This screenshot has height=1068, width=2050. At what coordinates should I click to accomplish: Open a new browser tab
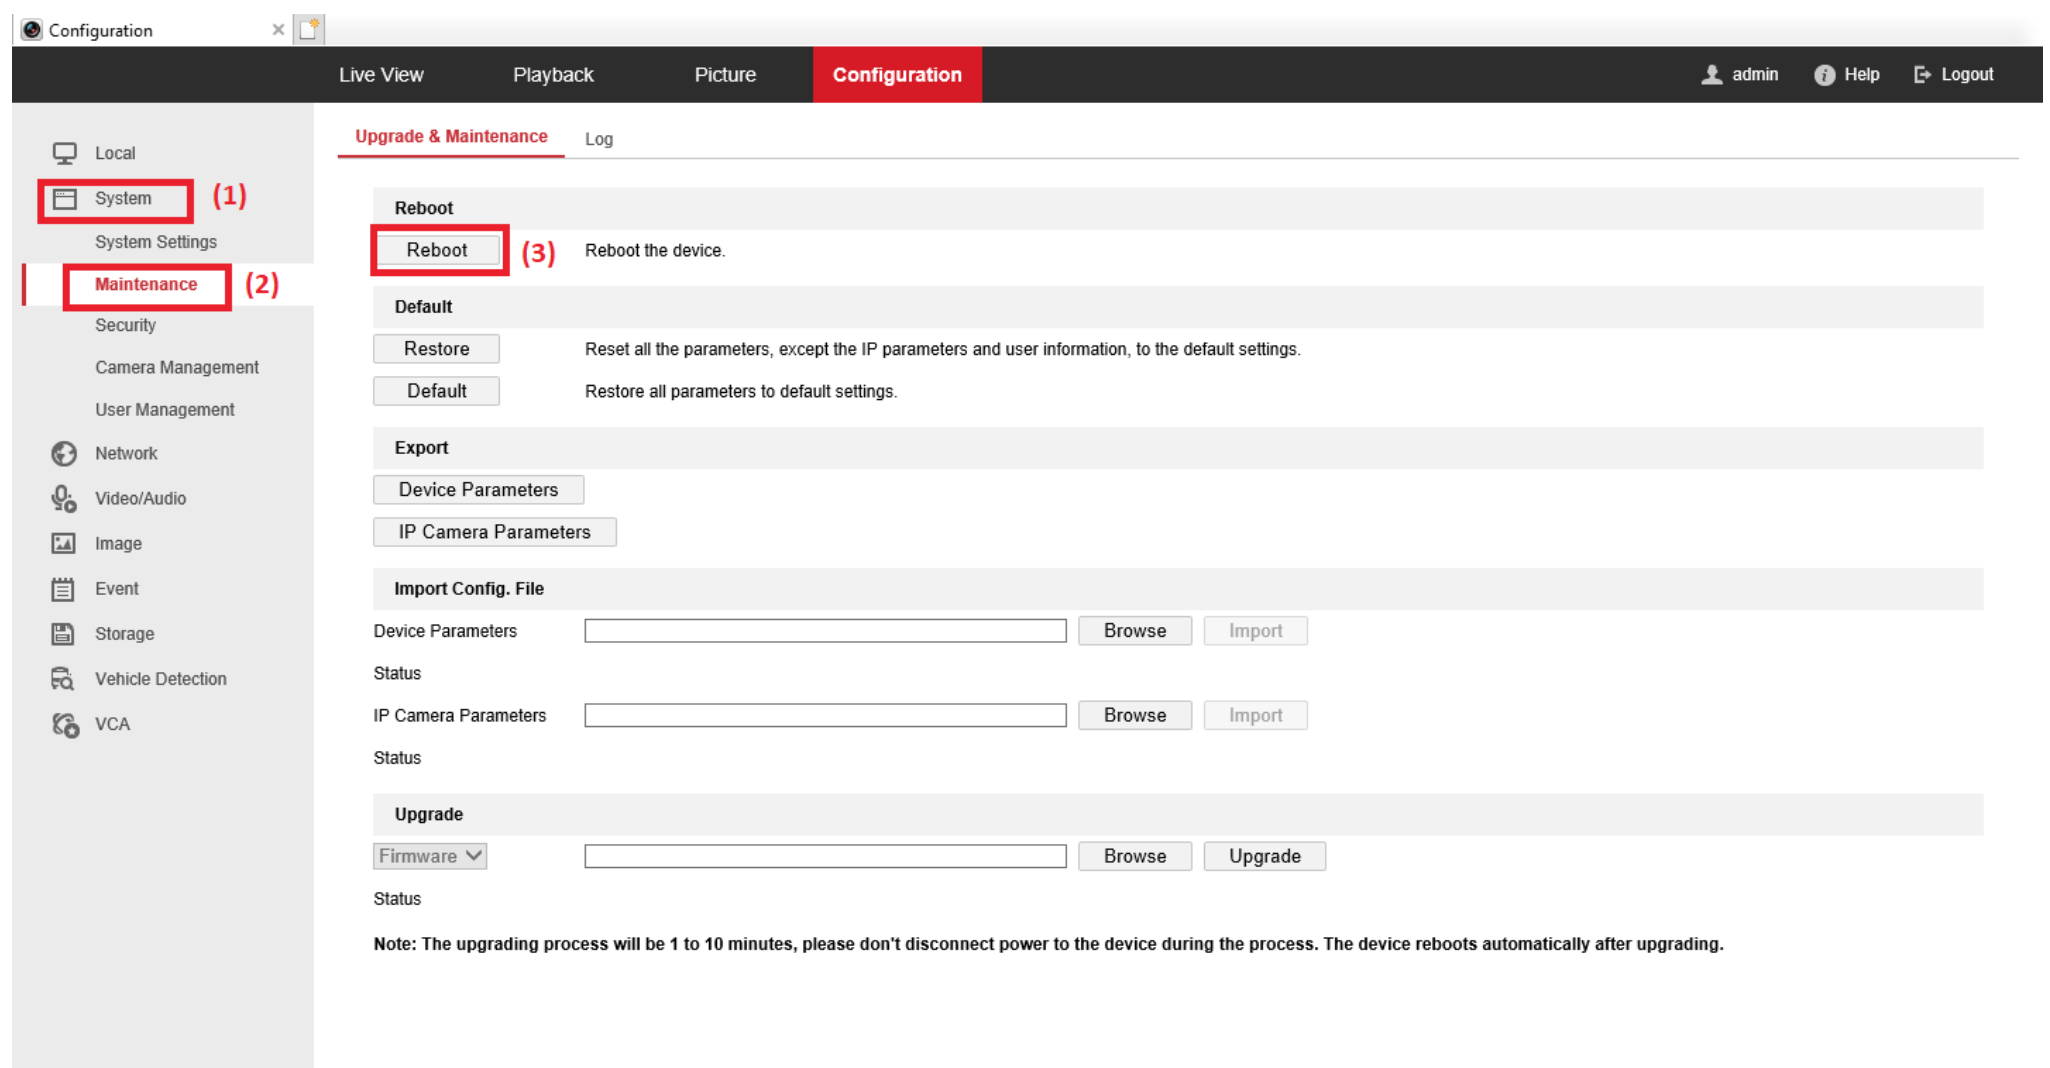(x=309, y=30)
